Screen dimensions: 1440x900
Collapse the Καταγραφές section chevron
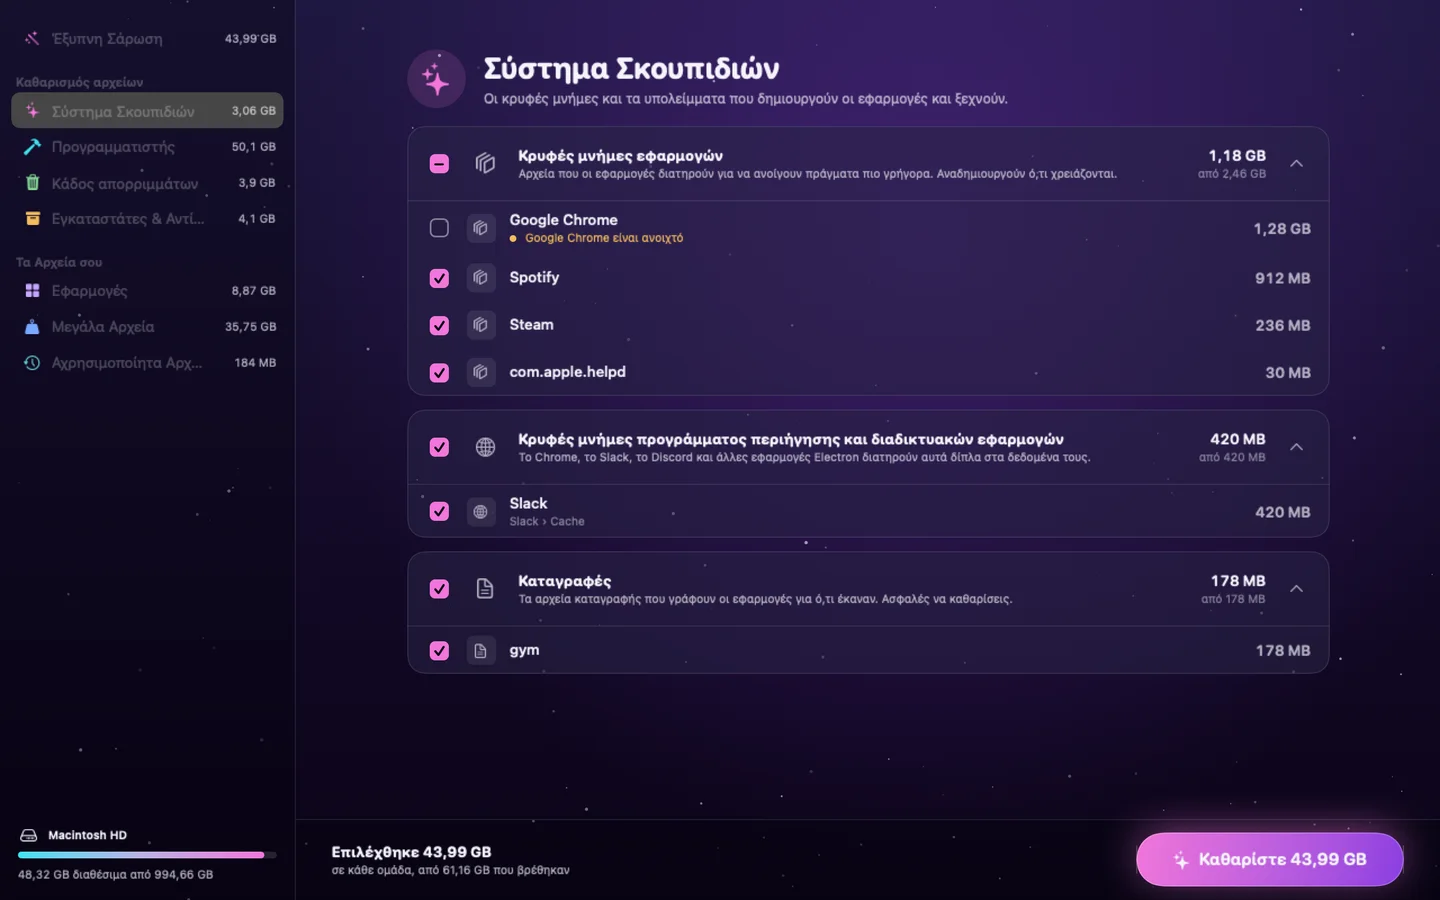(x=1296, y=589)
